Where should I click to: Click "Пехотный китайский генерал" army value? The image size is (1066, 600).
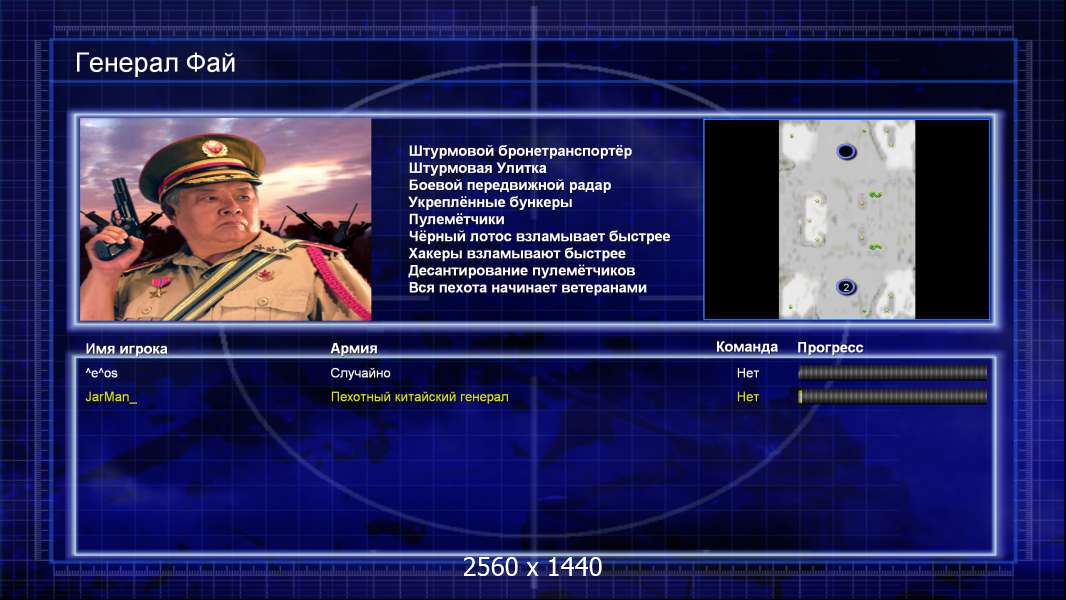(x=419, y=397)
